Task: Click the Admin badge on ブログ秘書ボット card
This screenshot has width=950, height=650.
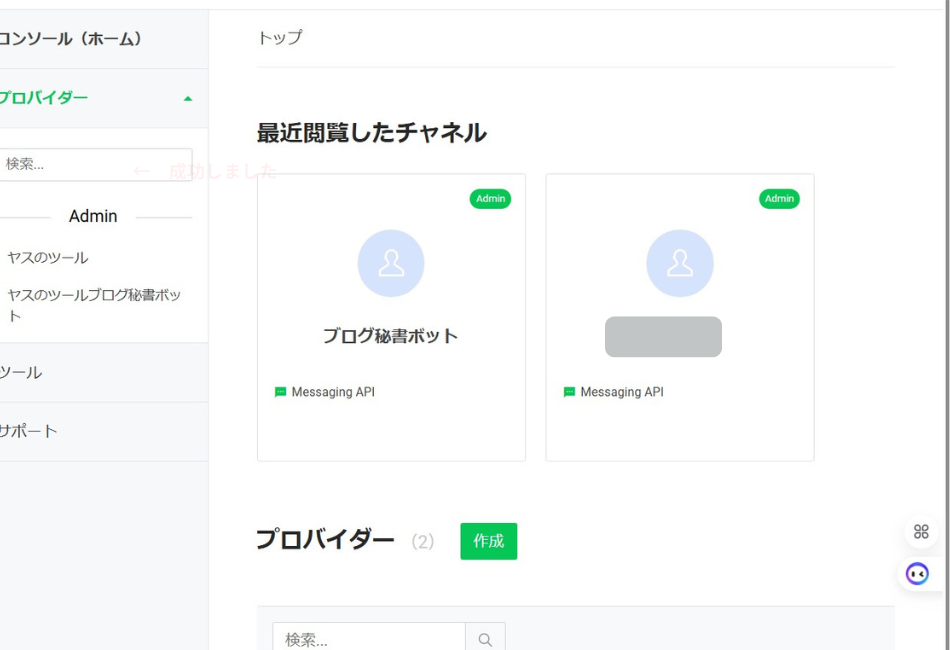Action: tap(490, 199)
